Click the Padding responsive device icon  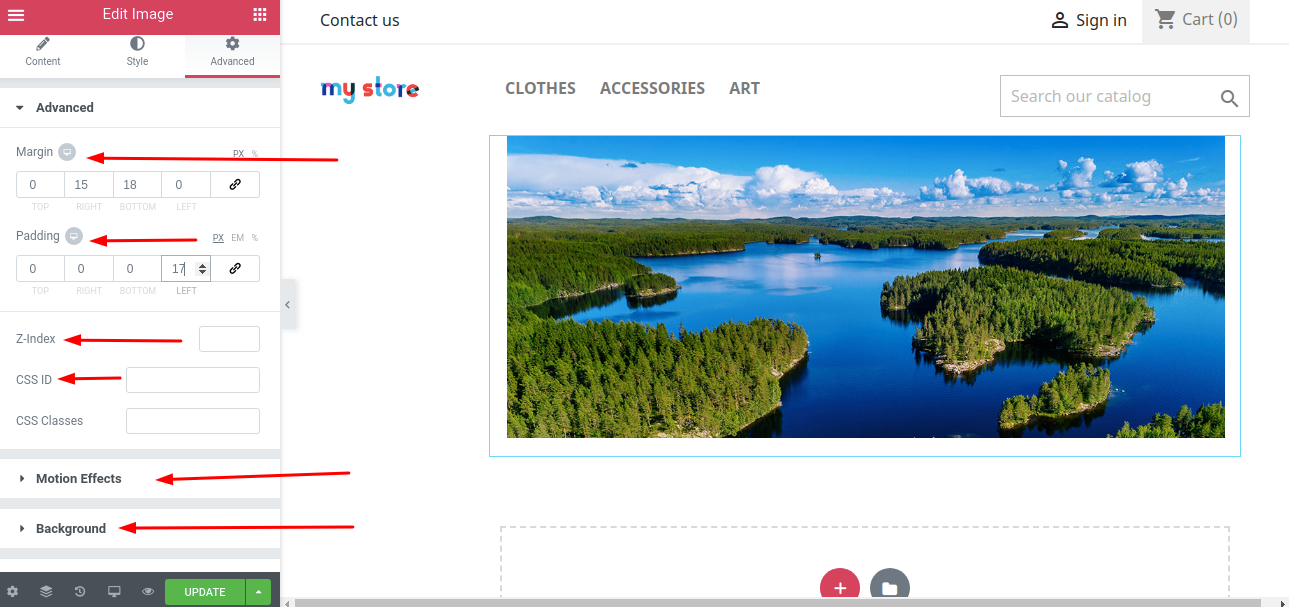[x=74, y=236]
